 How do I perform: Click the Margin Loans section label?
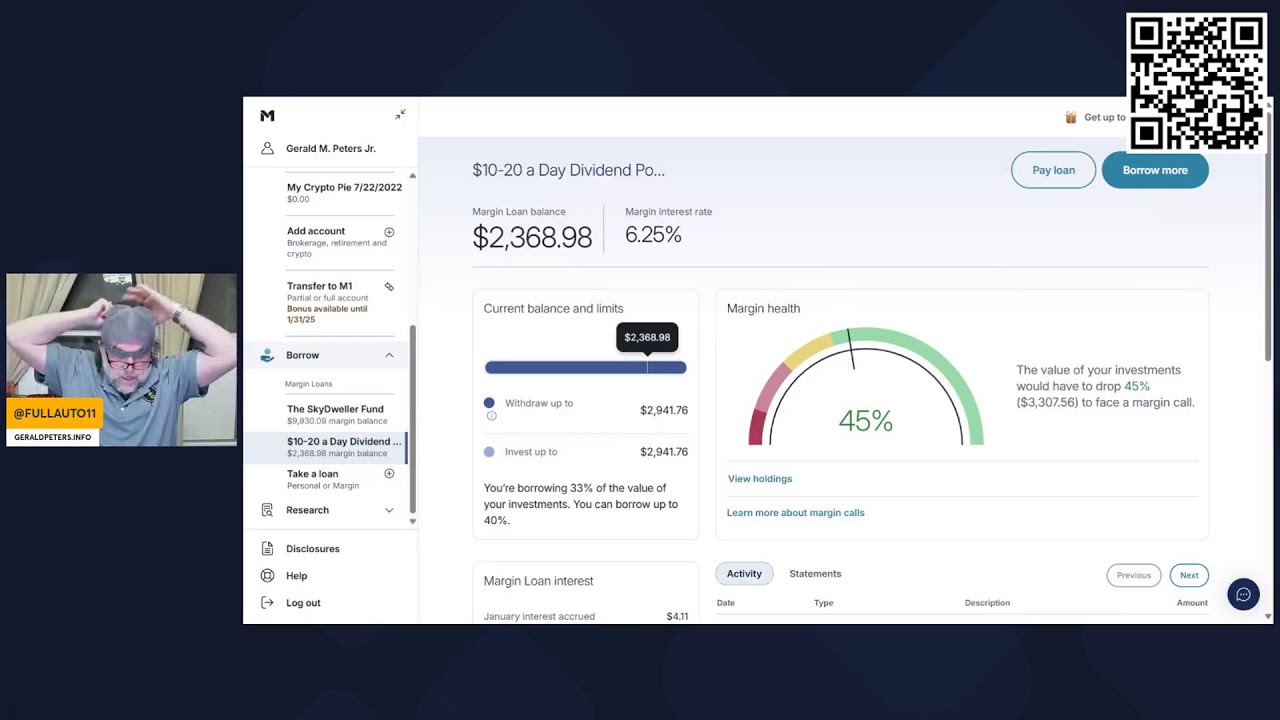pos(309,384)
